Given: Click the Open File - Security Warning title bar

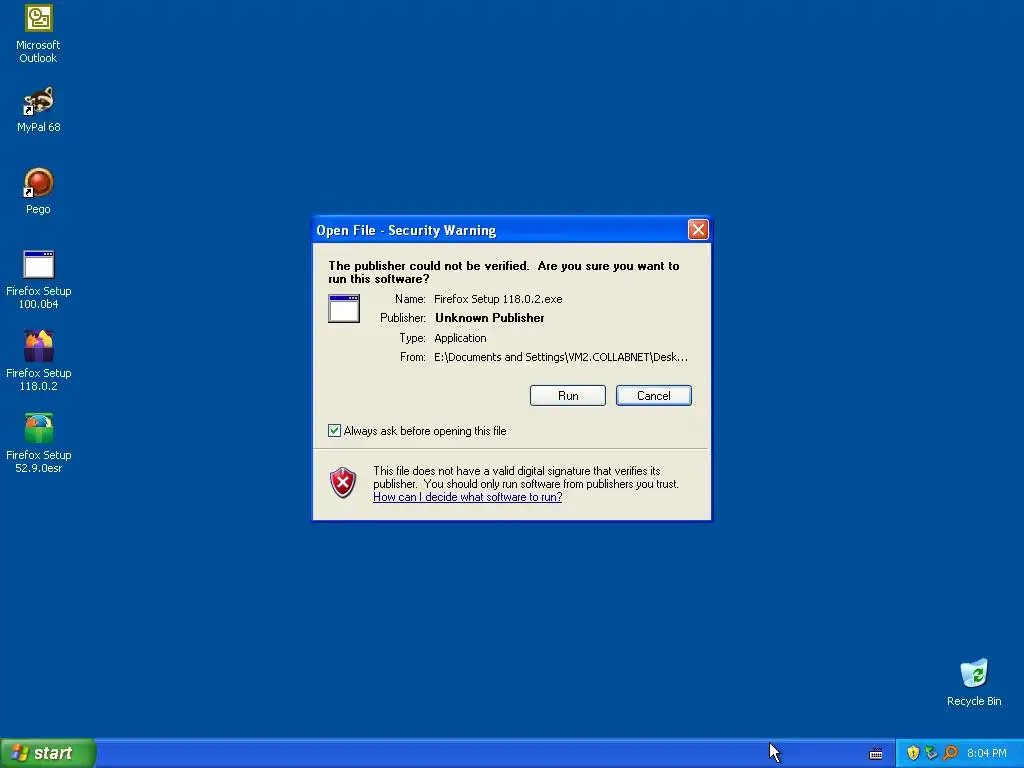Looking at the screenshot, I should tap(500, 230).
